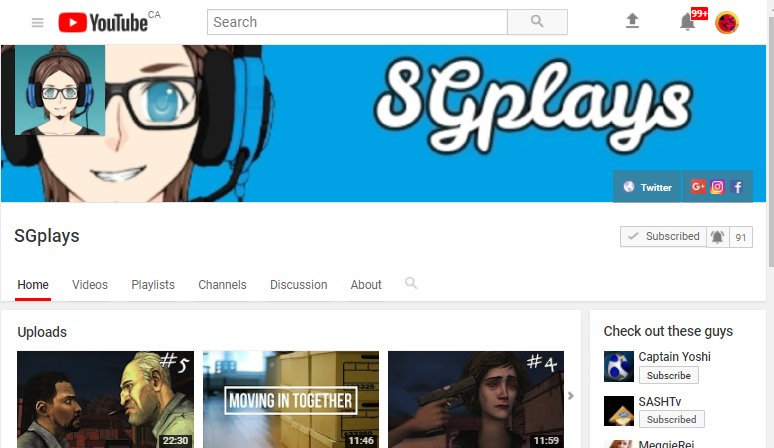This screenshot has height=448, width=774.
Task: Subscribe to Captain Yoshi
Action: pyautogui.click(x=669, y=375)
